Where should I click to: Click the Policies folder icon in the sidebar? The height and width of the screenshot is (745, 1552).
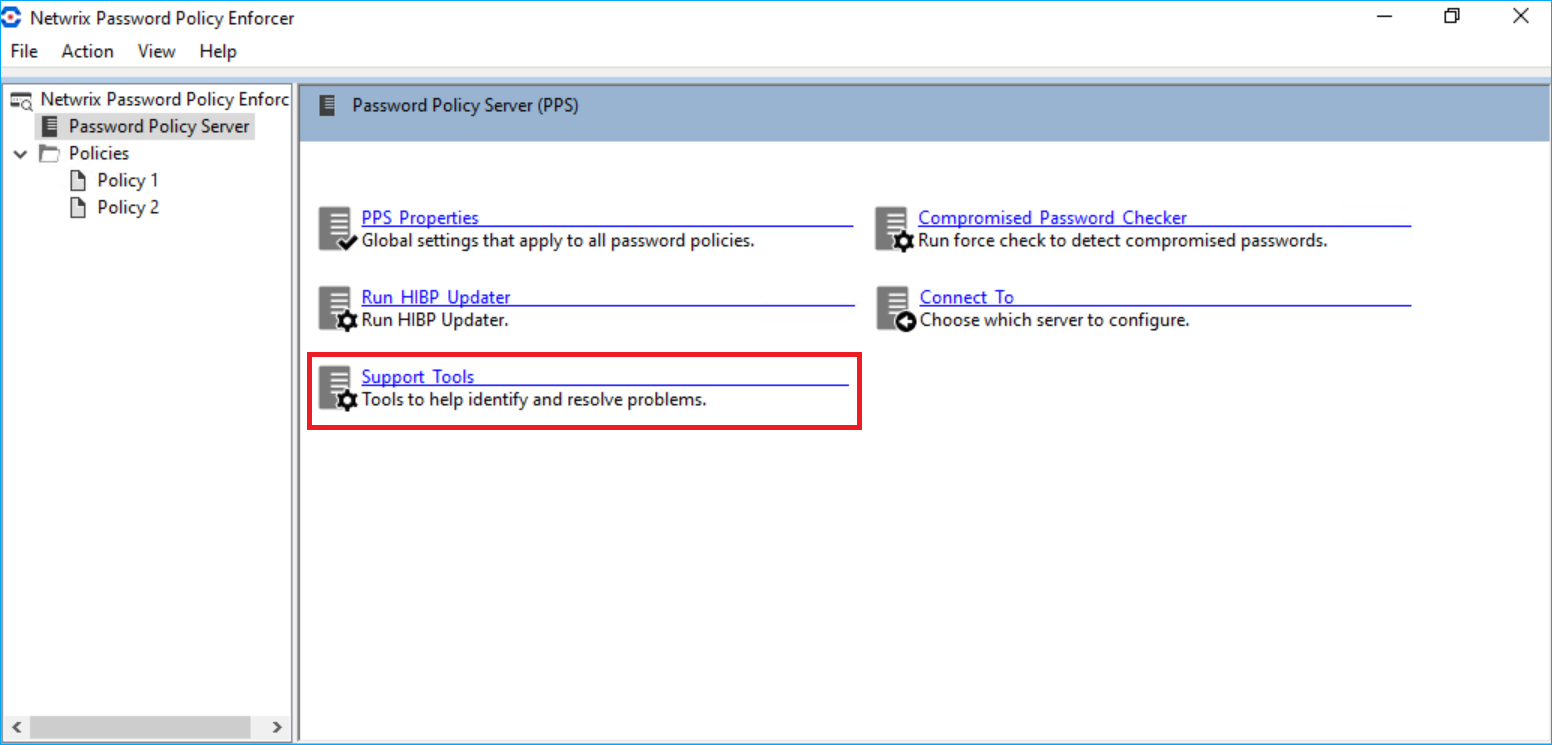tap(51, 152)
